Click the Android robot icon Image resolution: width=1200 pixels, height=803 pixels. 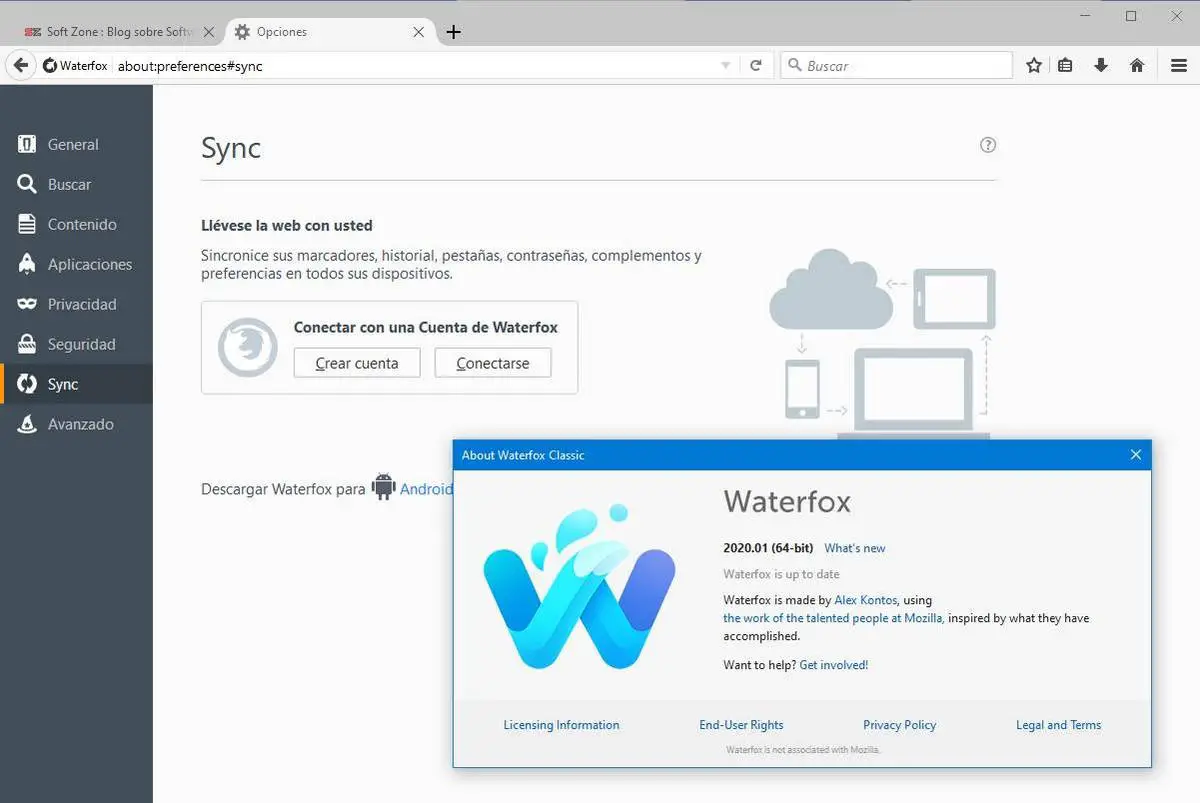tap(383, 487)
